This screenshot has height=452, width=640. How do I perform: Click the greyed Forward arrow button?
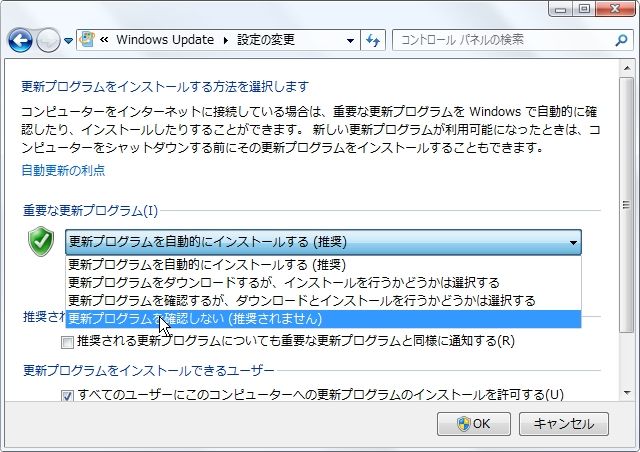(x=48, y=40)
